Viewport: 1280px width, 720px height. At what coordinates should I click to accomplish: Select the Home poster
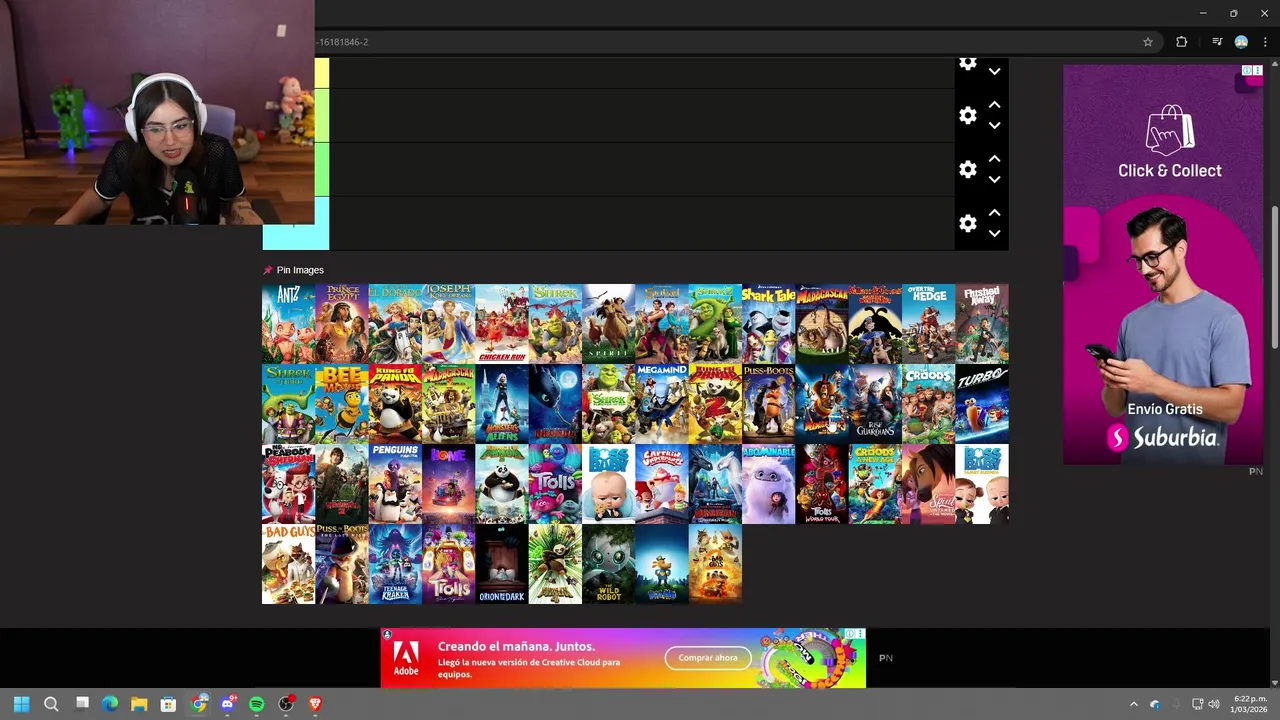coord(448,483)
